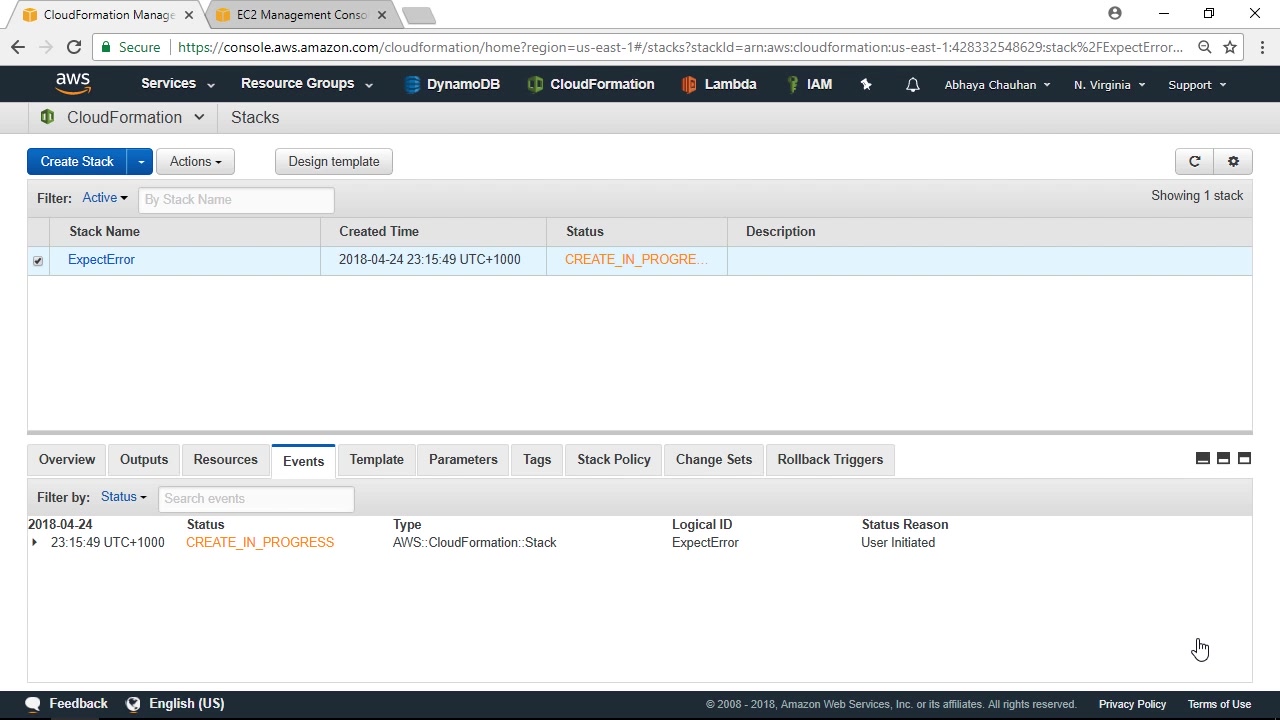This screenshot has height=720, width=1280.
Task: Switch to the Change Sets tab
Action: [x=714, y=459]
